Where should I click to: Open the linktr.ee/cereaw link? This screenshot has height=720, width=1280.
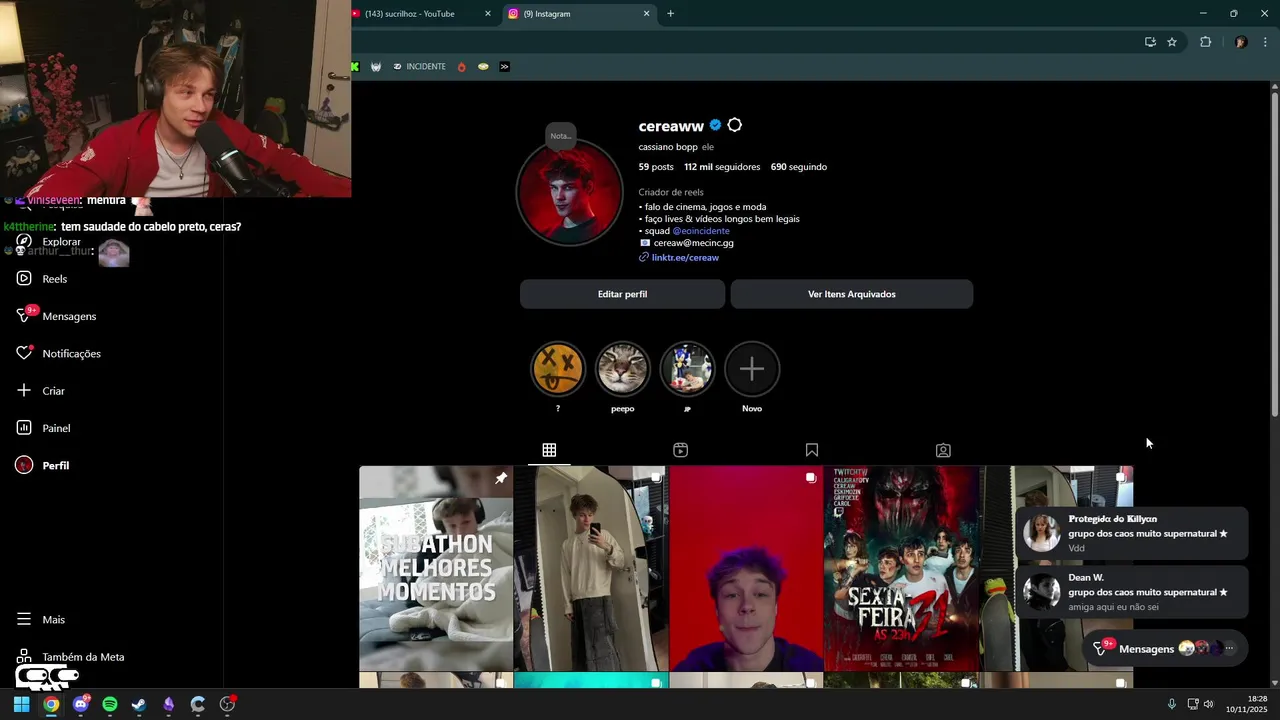pos(685,257)
